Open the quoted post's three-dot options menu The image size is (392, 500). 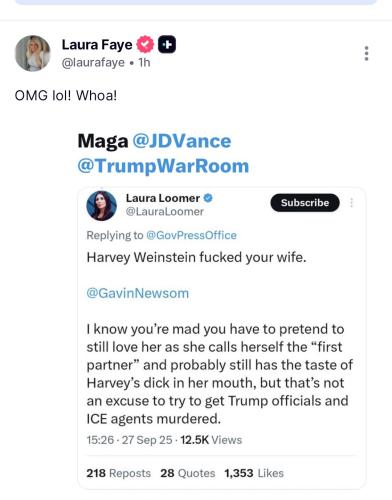click(x=351, y=203)
